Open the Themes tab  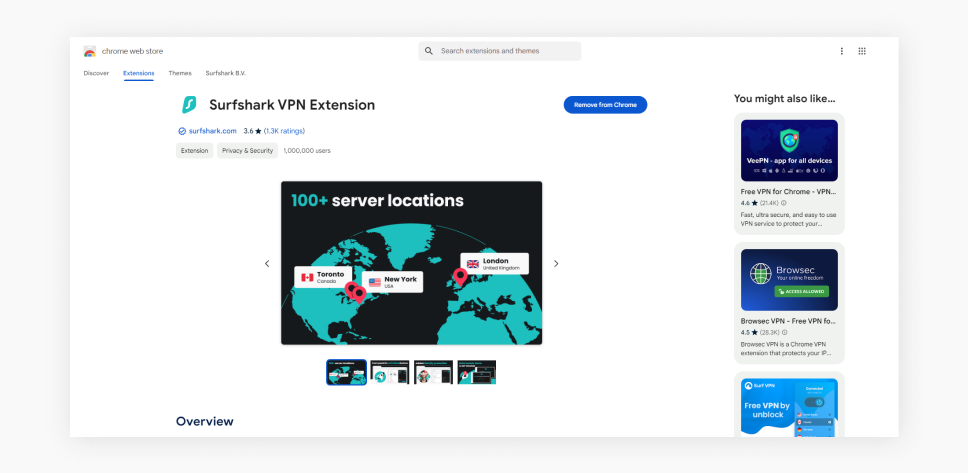(180, 73)
